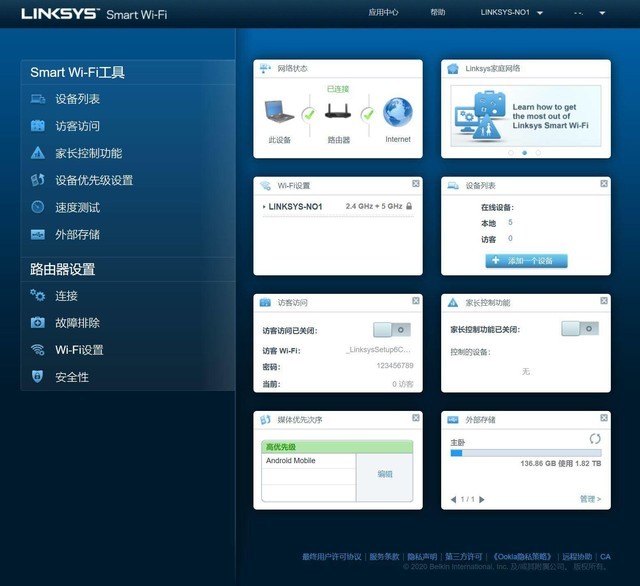Open 设备列表 in the sidebar menu
The height and width of the screenshot is (586, 640).
coord(78,99)
